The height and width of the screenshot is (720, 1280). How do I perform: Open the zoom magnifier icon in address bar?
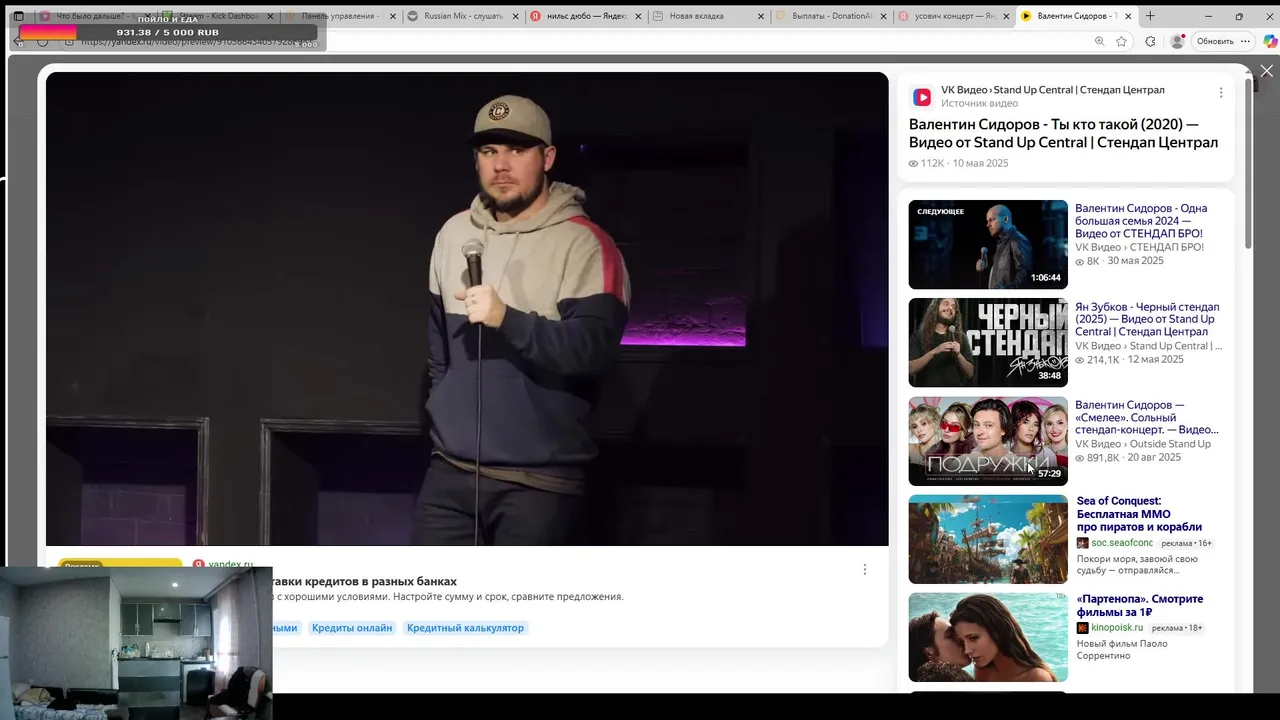pyautogui.click(x=1099, y=41)
